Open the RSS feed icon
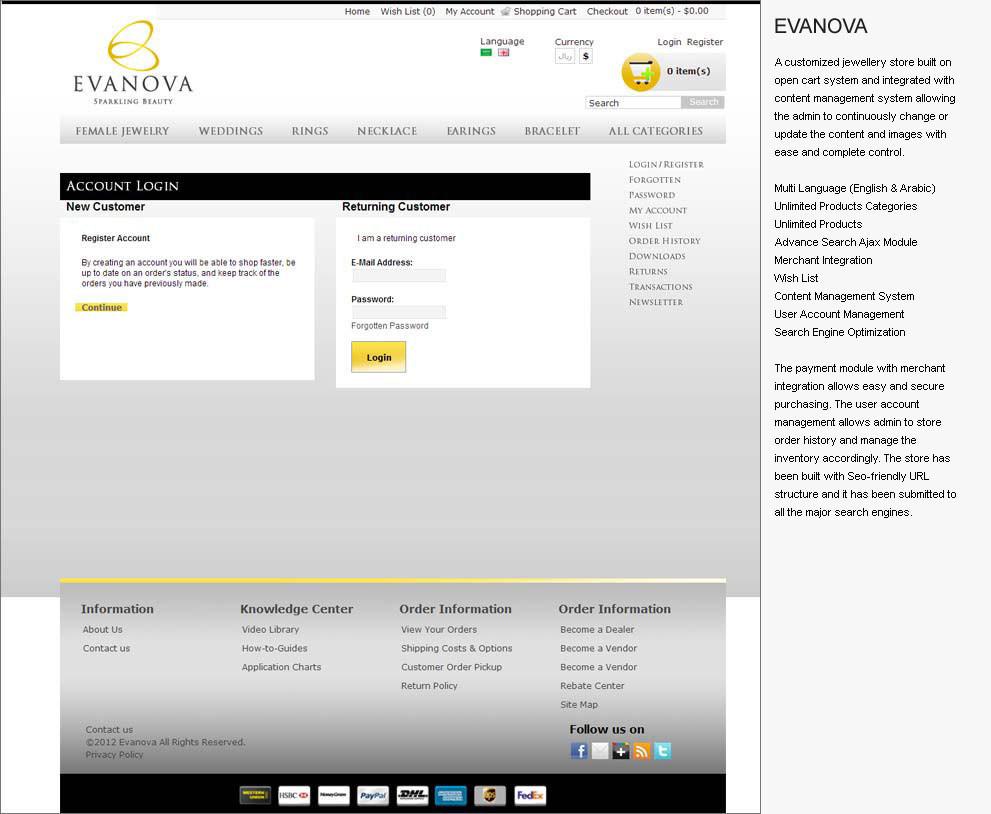The height and width of the screenshot is (814, 991). tap(641, 751)
